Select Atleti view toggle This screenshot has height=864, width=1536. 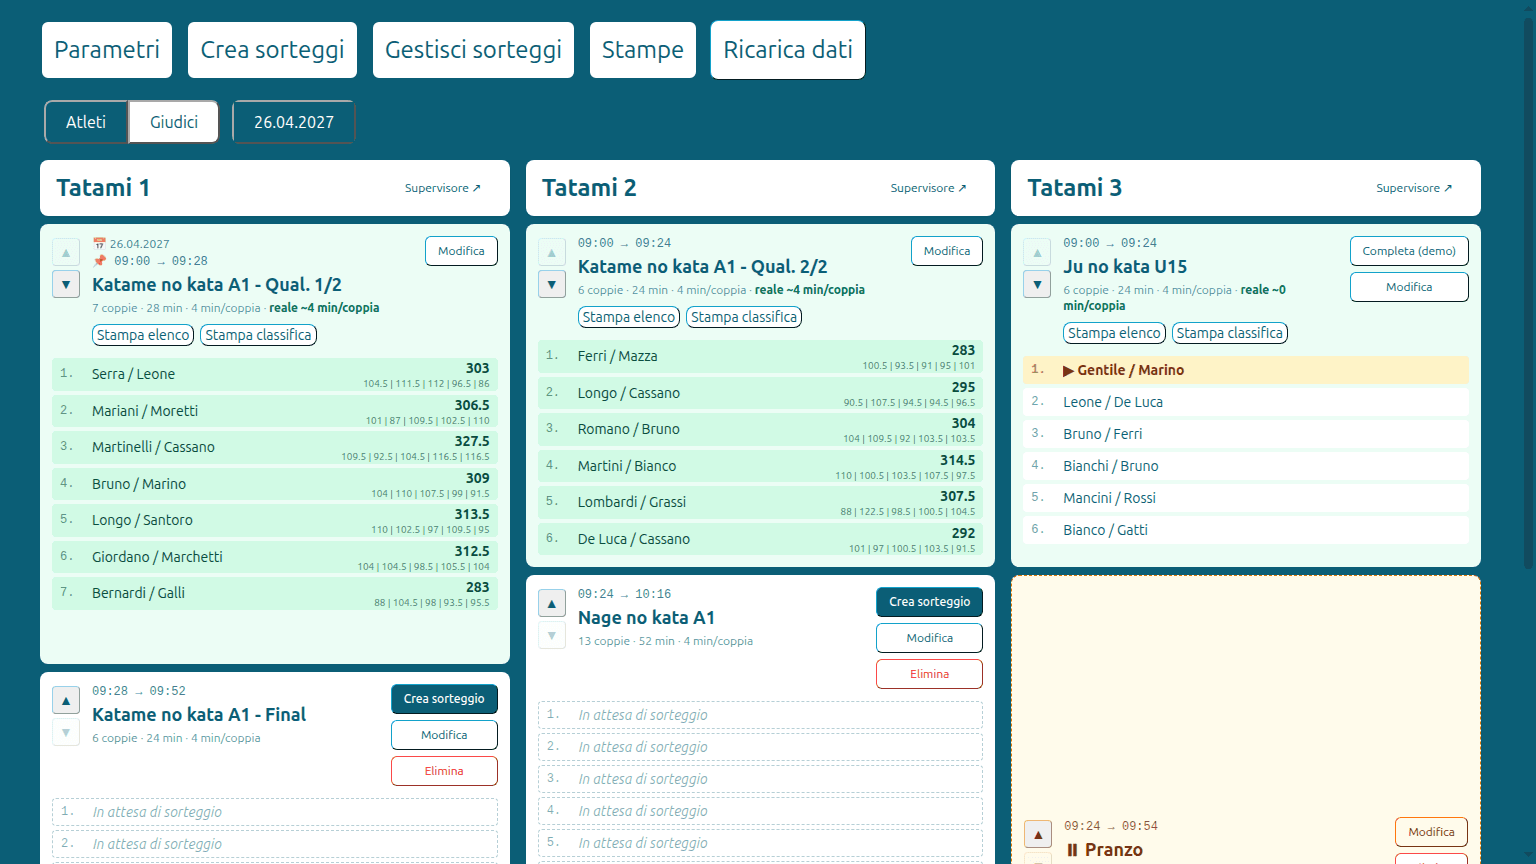click(86, 122)
